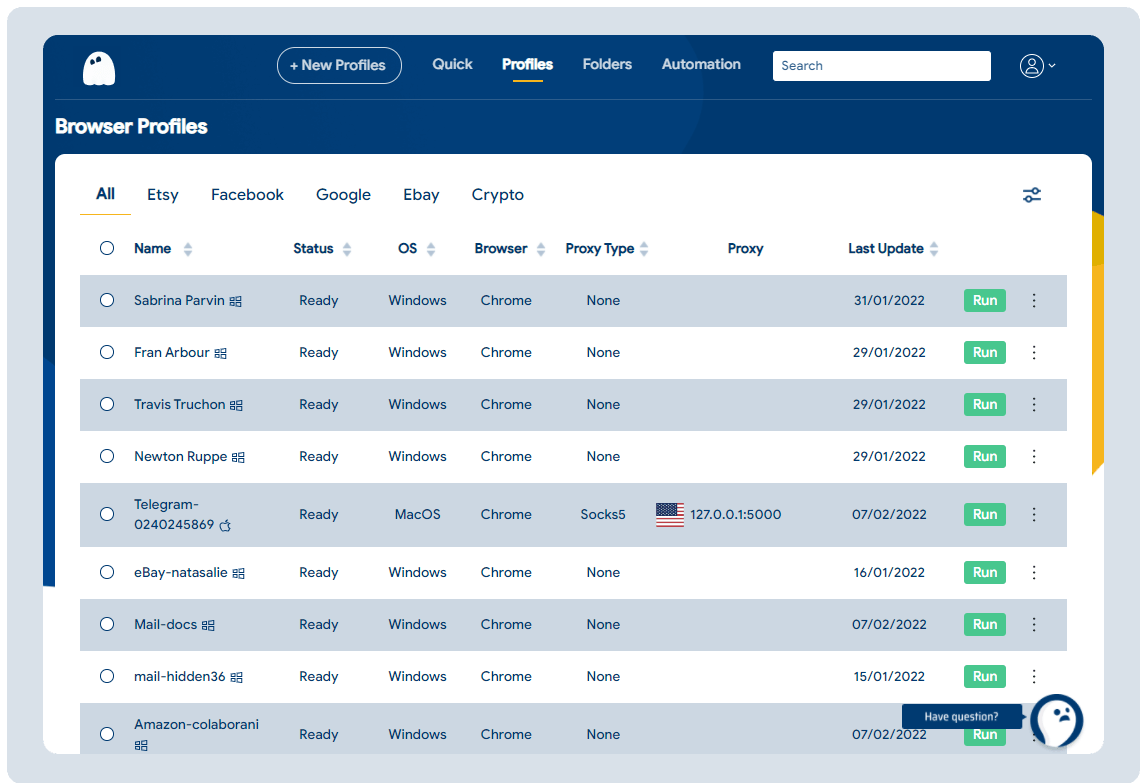This screenshot has width=1140, height=783.
Task: Filter profiles by Facebook tab
Action: (x=247, y=195)
